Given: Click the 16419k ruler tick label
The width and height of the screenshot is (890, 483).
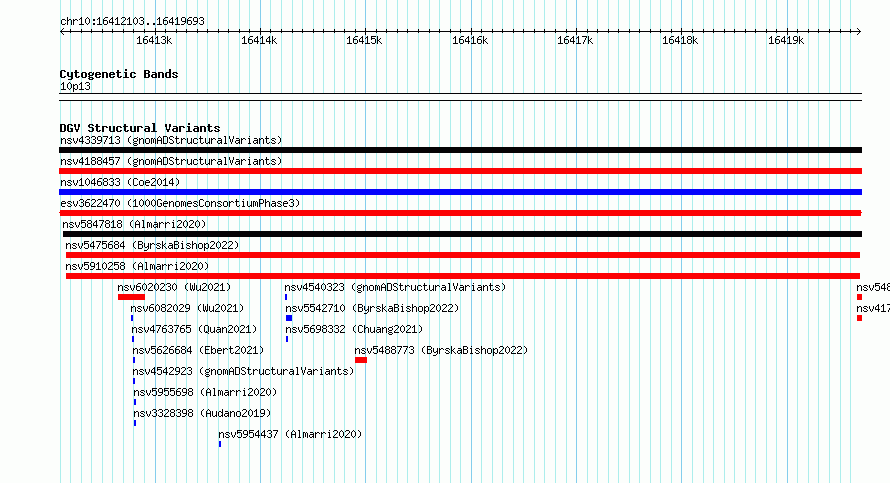Looking at the screenshot, I should 786,40.
